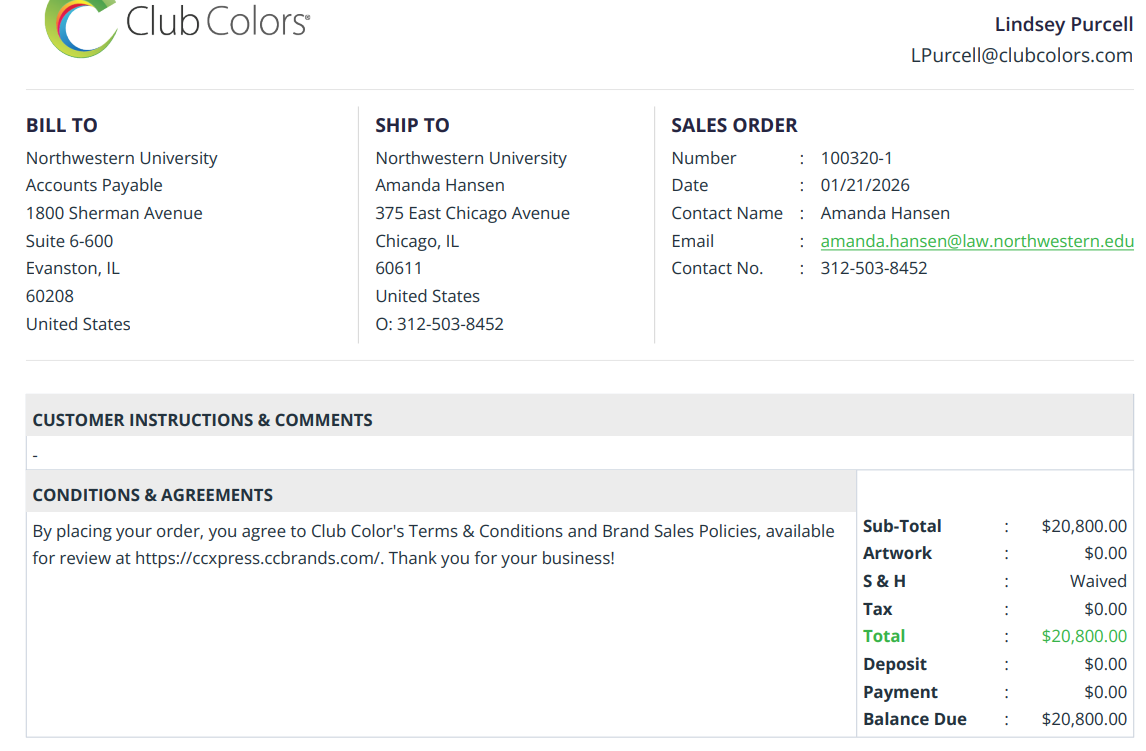Select the 1800 Sherman Avenue address line

[115, 213]
